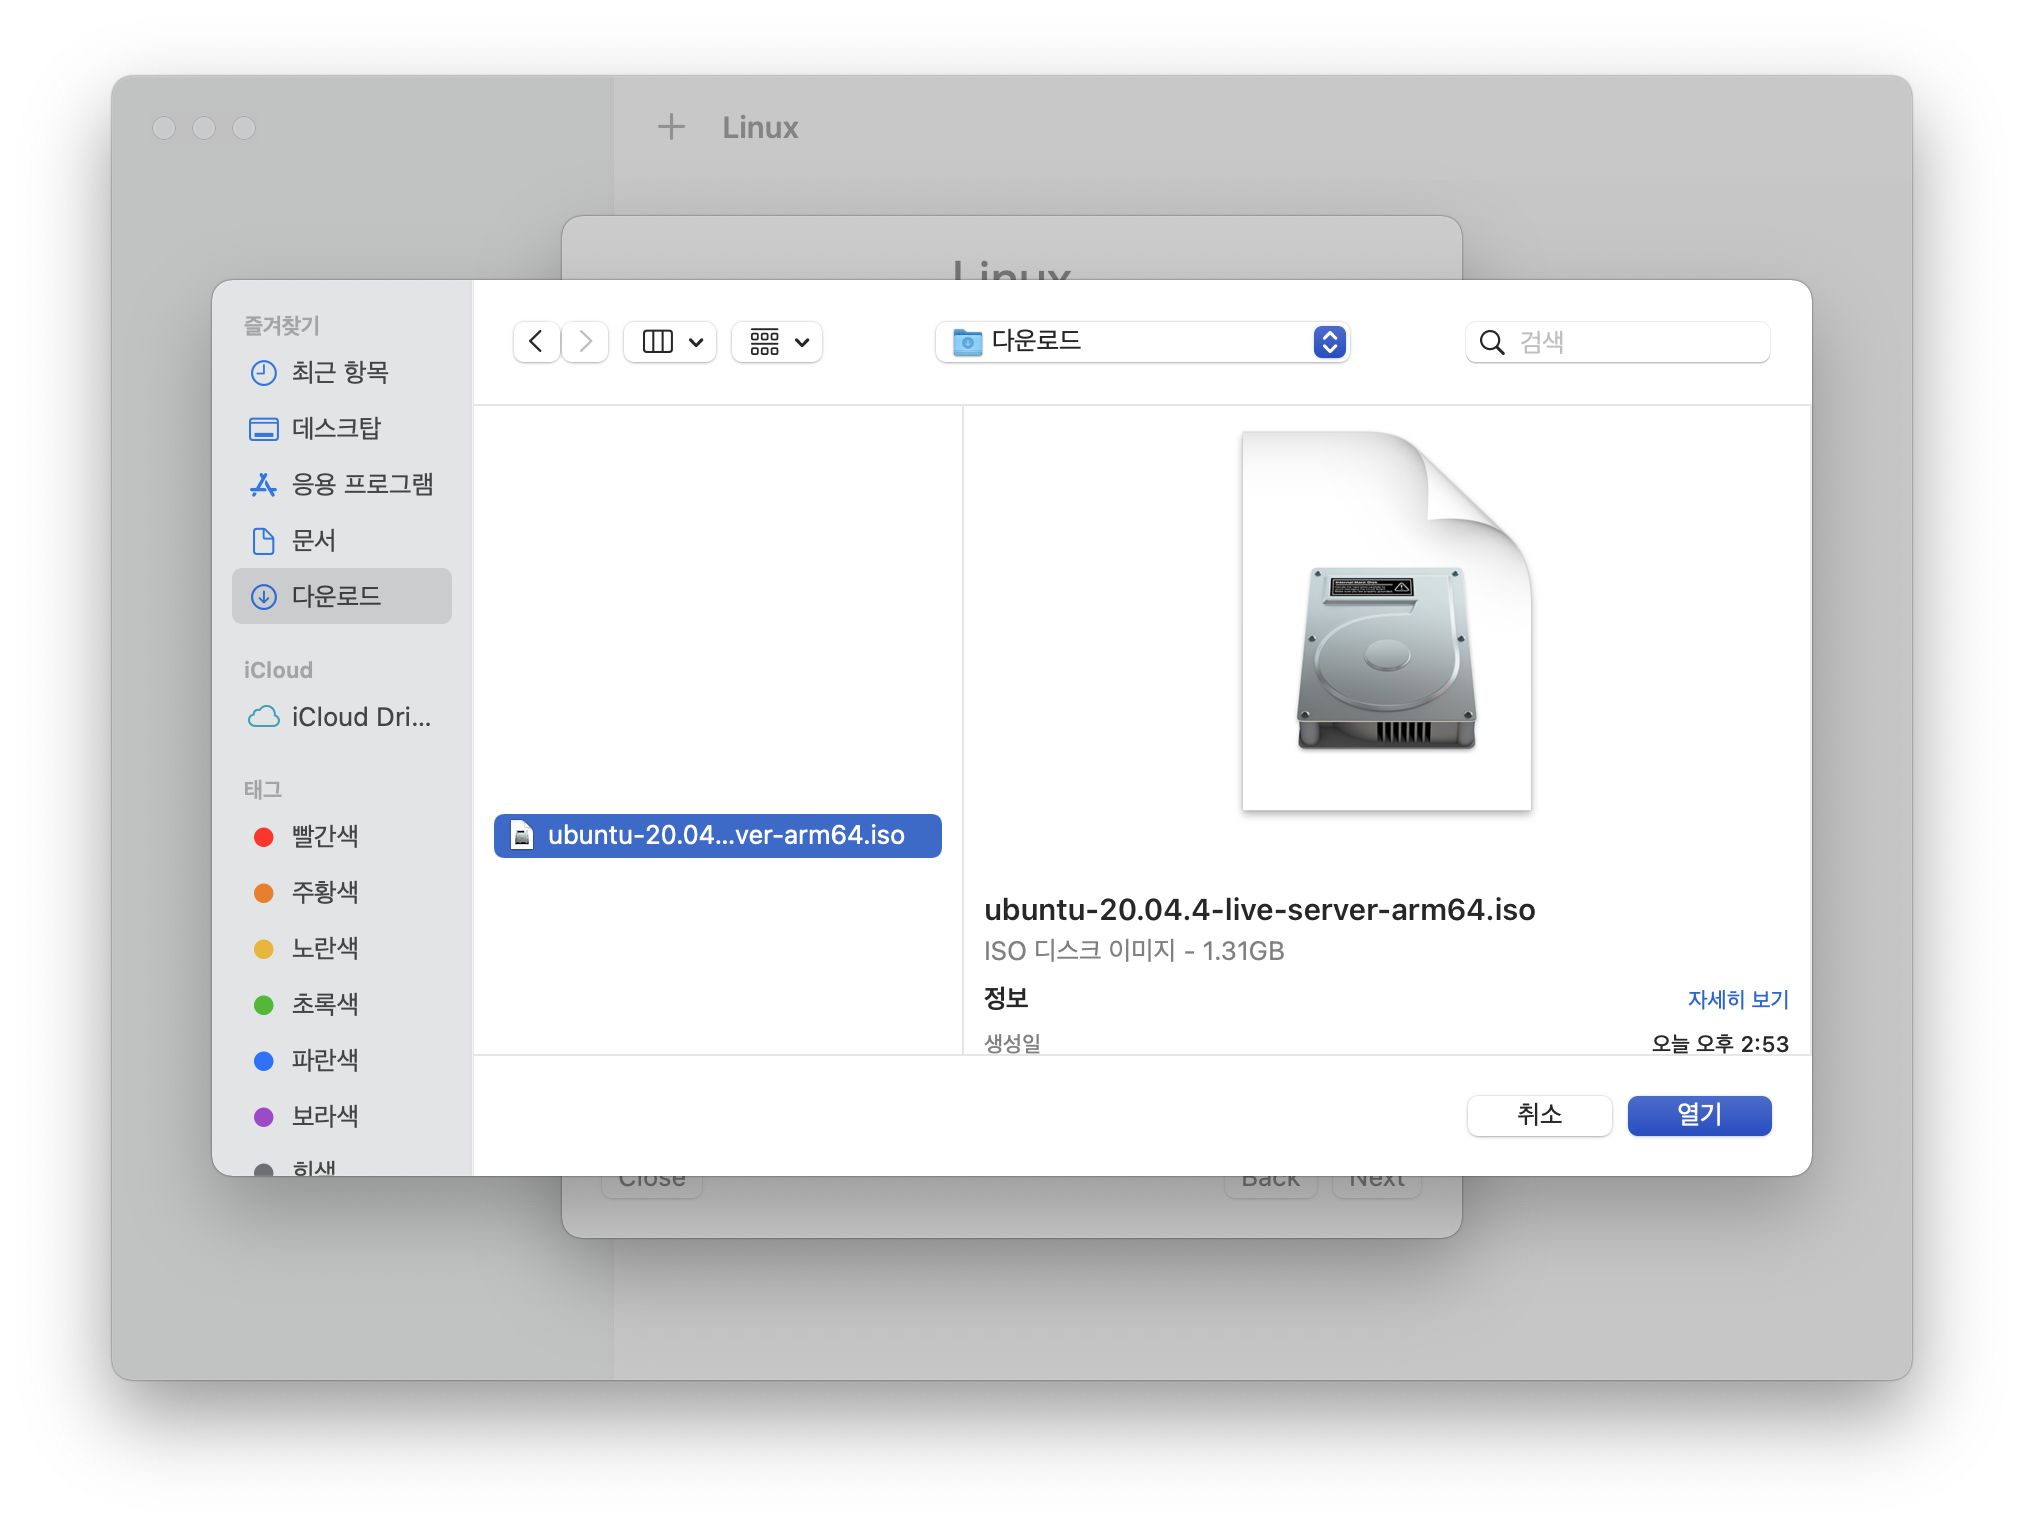Image resolution: width=2024 pixels, height=1528 pixels.
Task: Go to 데스크탑 folder in sidebar
Action: [336, 429]
